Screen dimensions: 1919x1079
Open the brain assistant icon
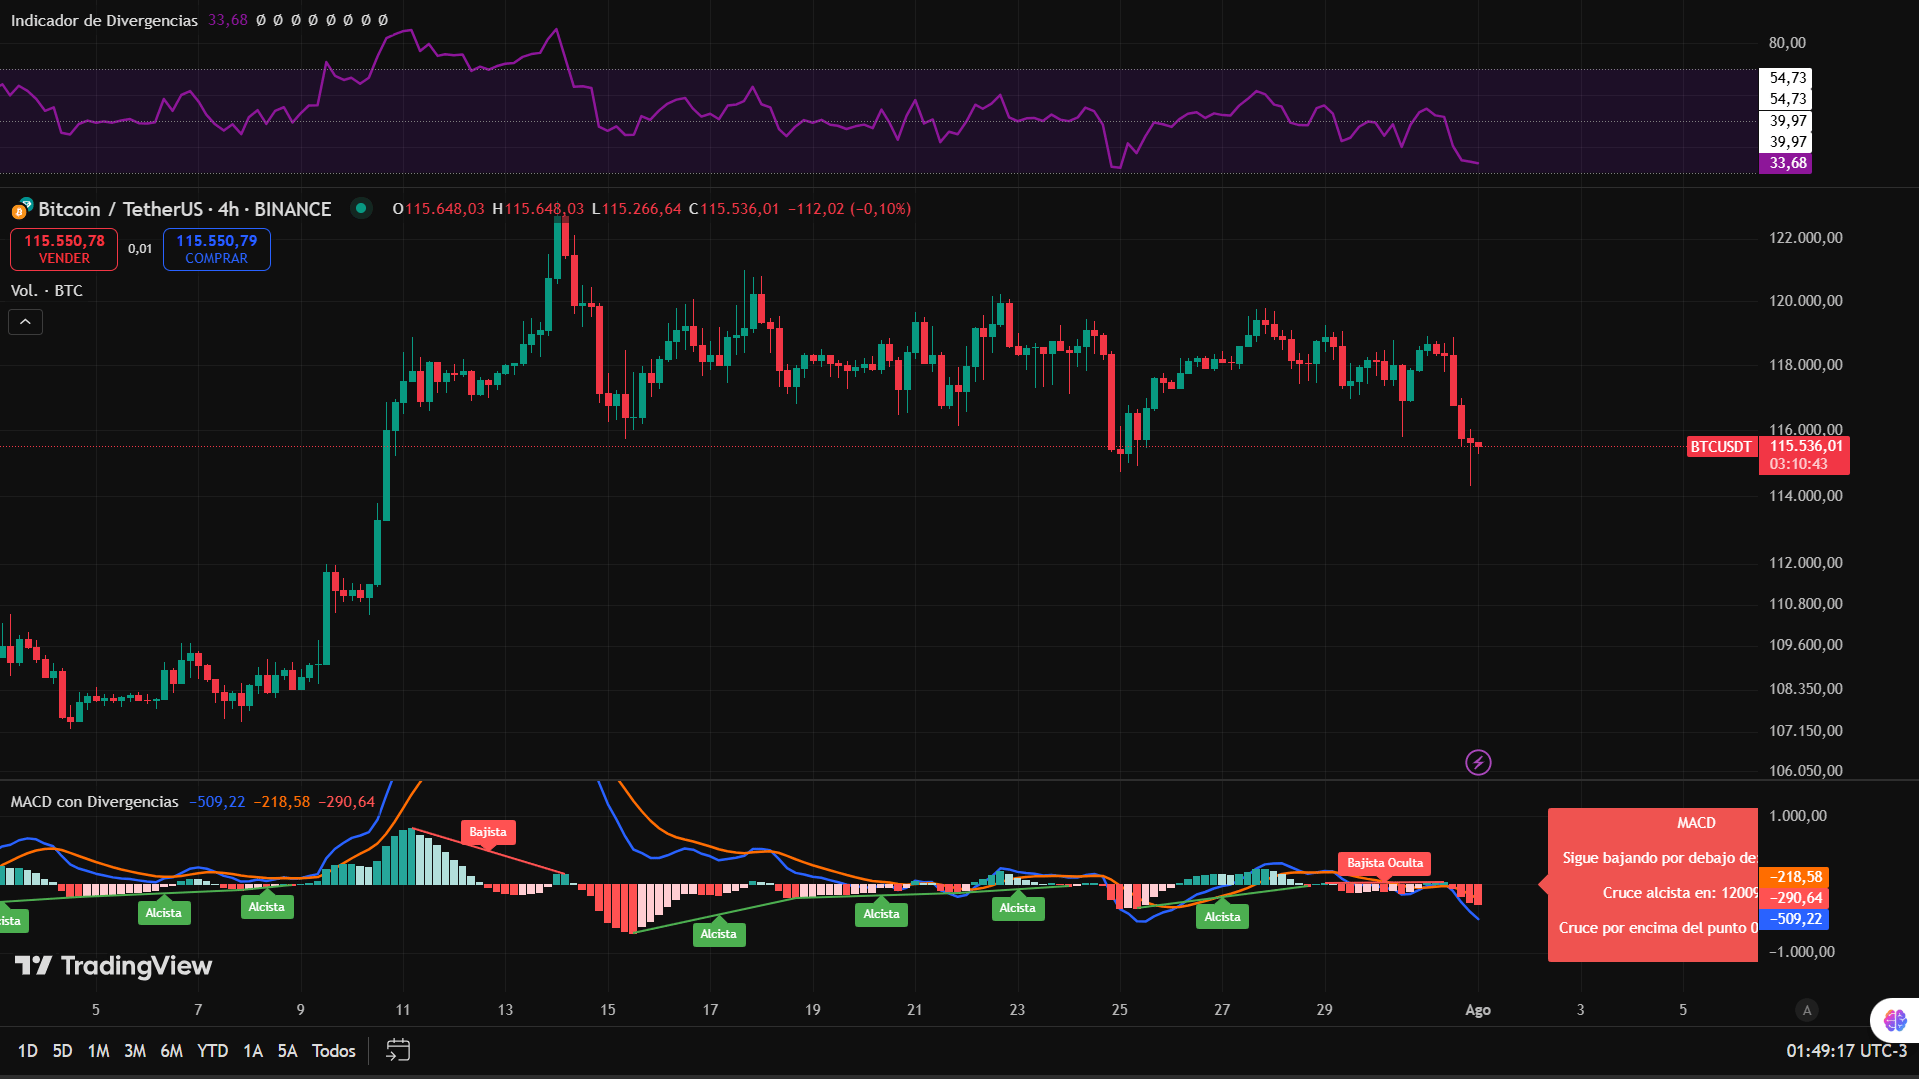click(1895, 1020)
